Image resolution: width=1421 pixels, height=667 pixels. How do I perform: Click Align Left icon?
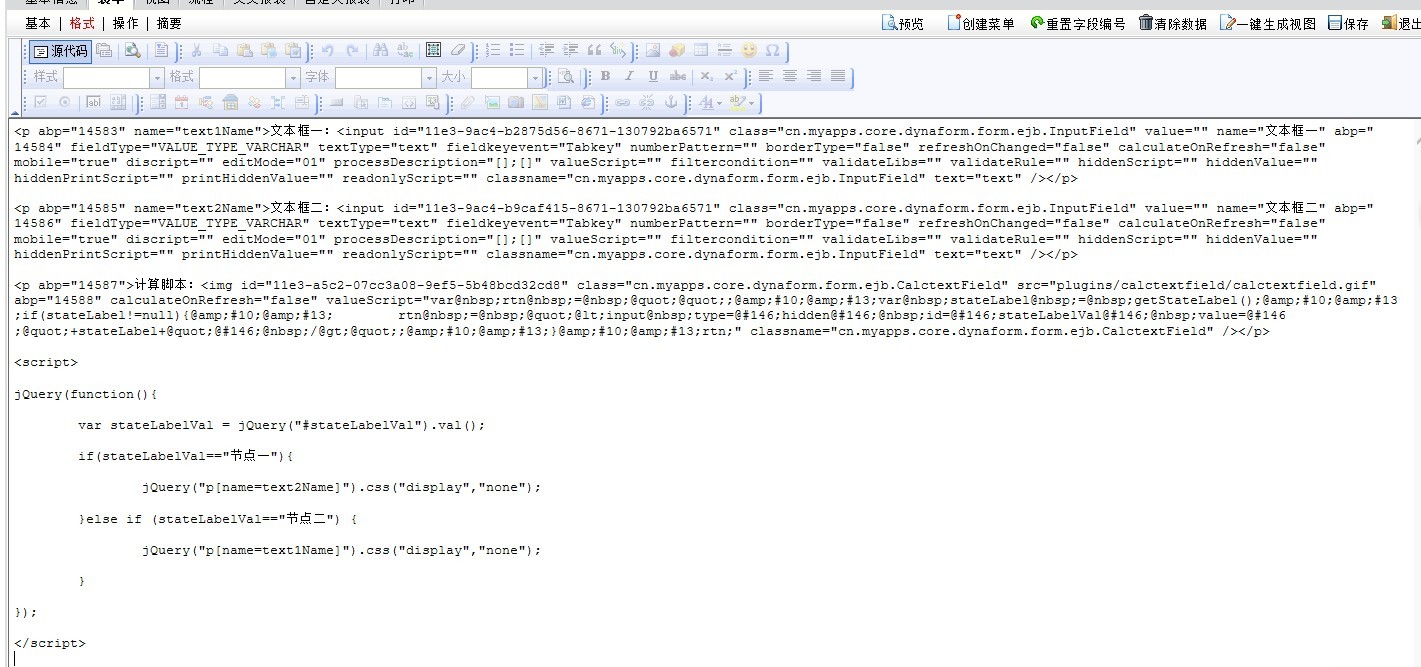[x=765, y=76]
